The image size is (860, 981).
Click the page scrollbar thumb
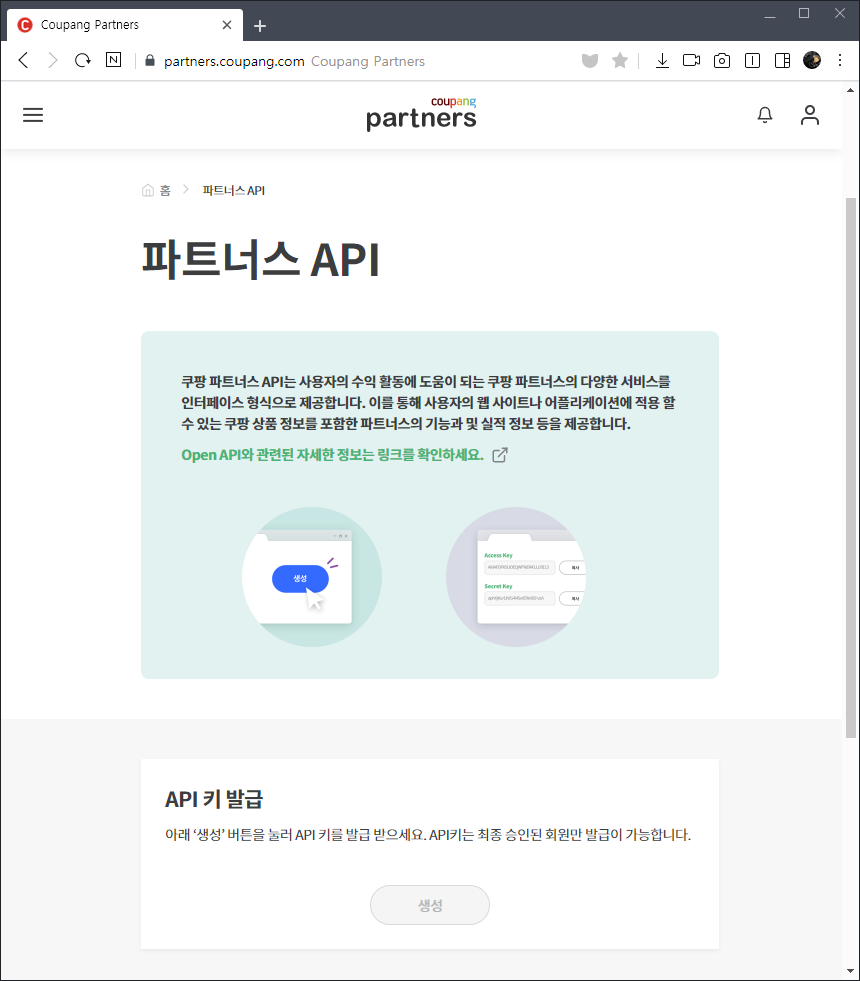(851, 467)
